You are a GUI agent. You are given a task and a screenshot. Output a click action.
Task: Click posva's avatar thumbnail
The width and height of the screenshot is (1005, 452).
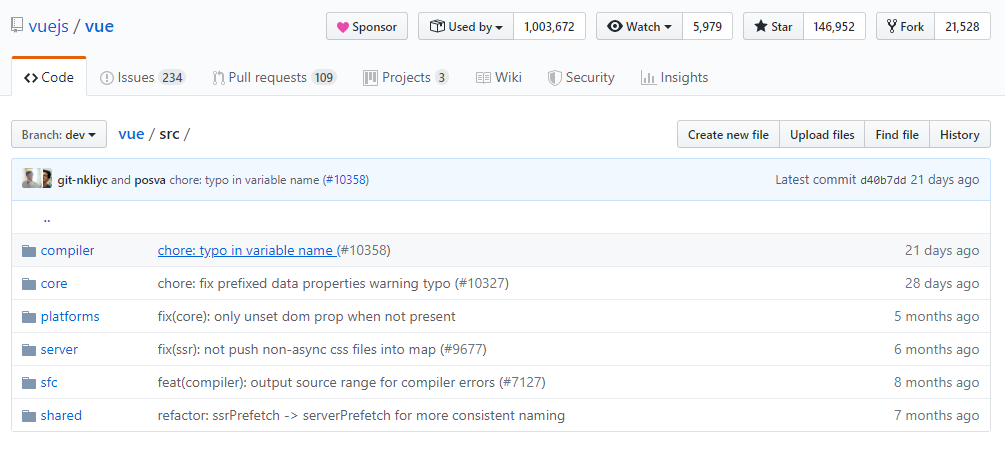(47, 179)
